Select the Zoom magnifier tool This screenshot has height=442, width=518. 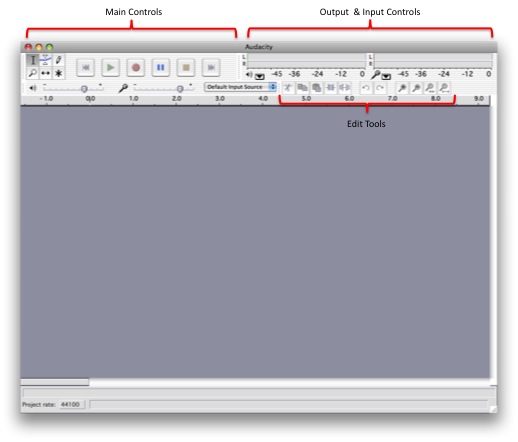33,73
